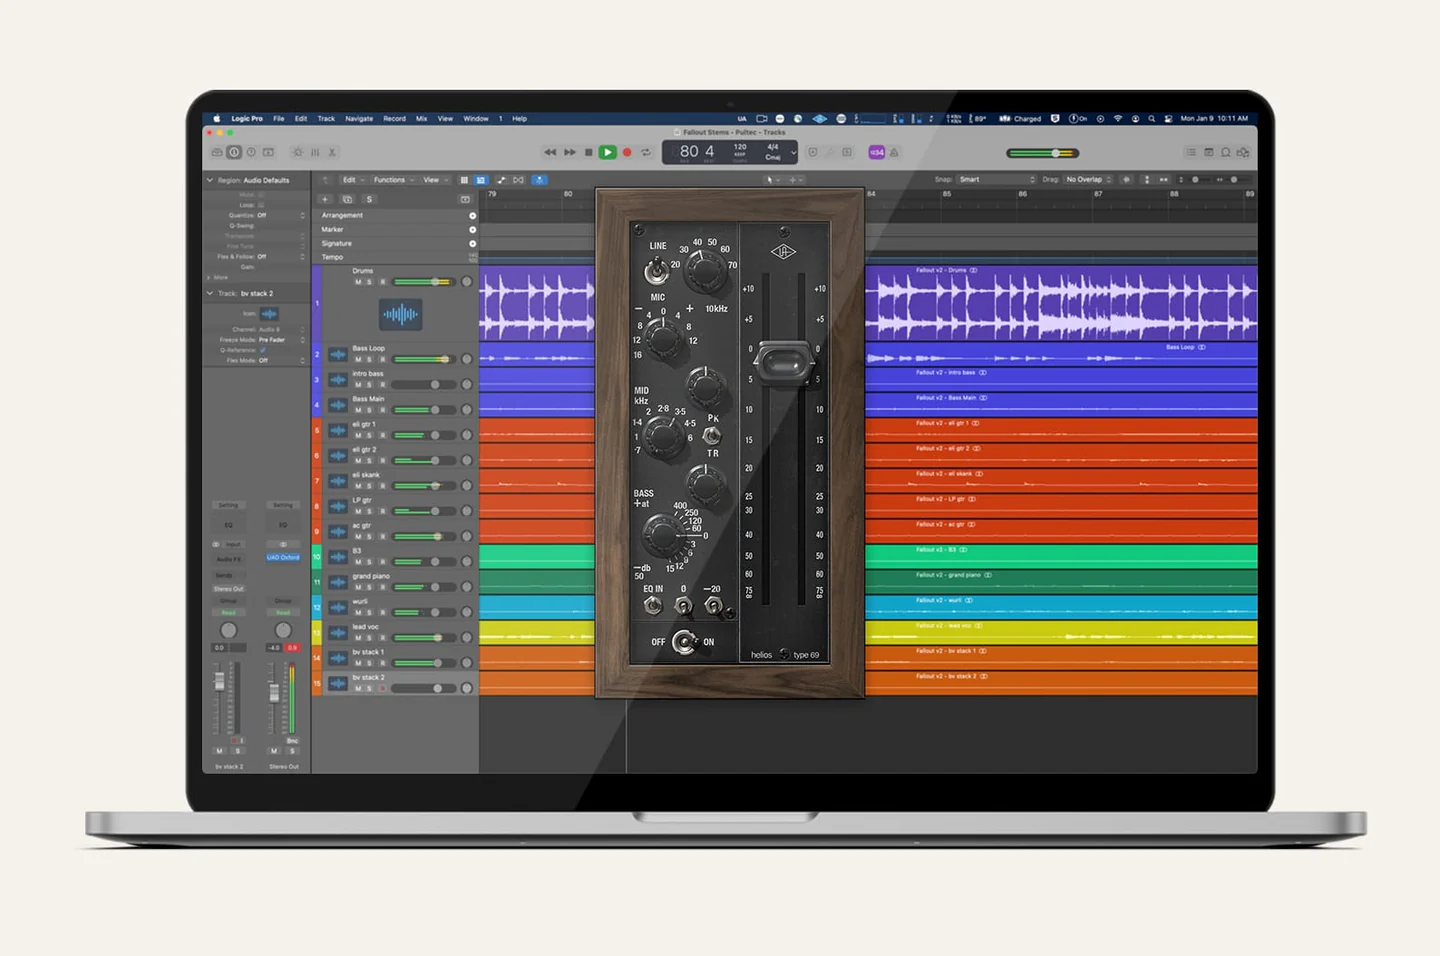Screen dimensions: 1440x956
Task: Mute the Drums track
Action: (358, 282)
